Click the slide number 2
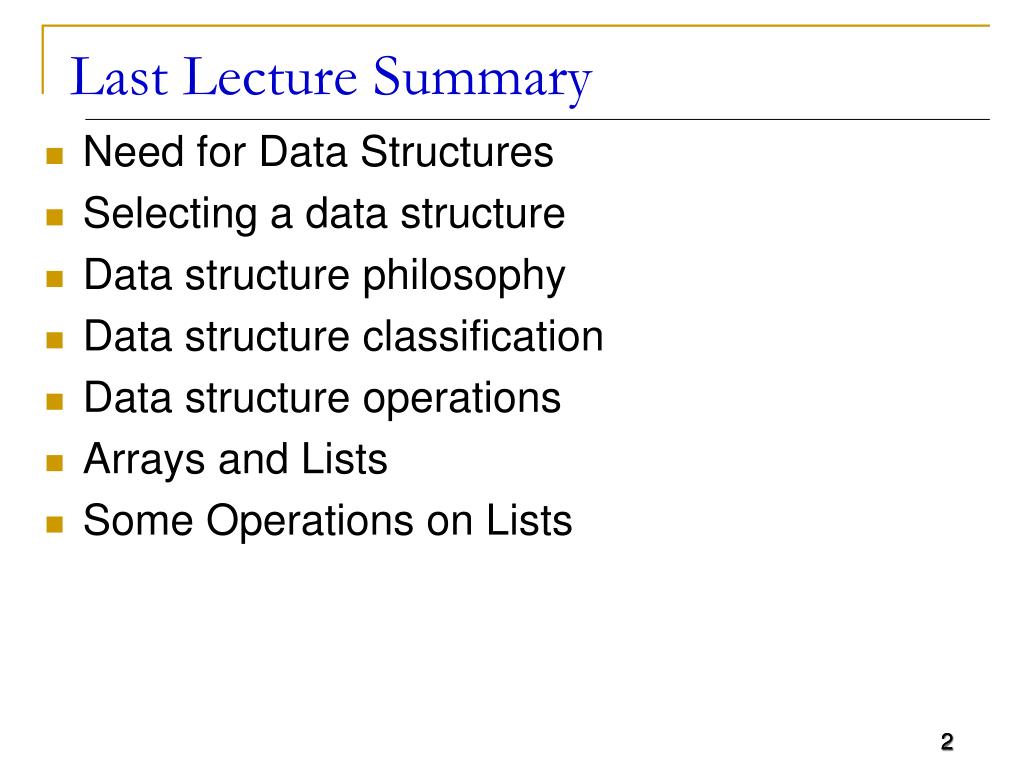The width and height of the screenshot is (1024, 768). click(947, 742)
